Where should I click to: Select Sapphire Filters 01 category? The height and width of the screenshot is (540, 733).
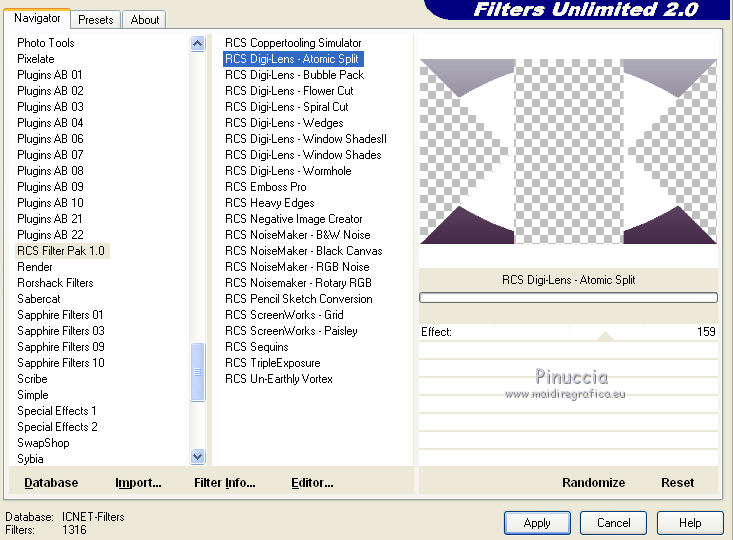(x=60, y=315)
